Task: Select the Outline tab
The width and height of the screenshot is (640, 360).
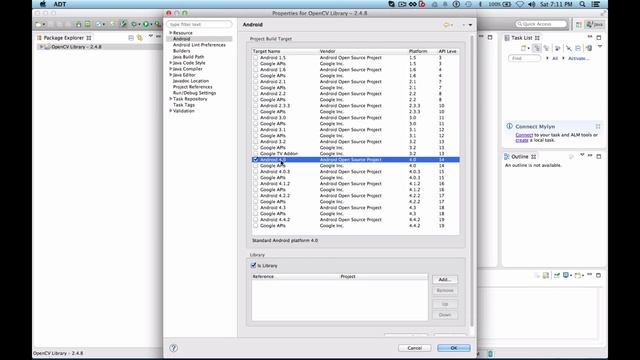Action: pyautogui.click(x=520, y=157)
